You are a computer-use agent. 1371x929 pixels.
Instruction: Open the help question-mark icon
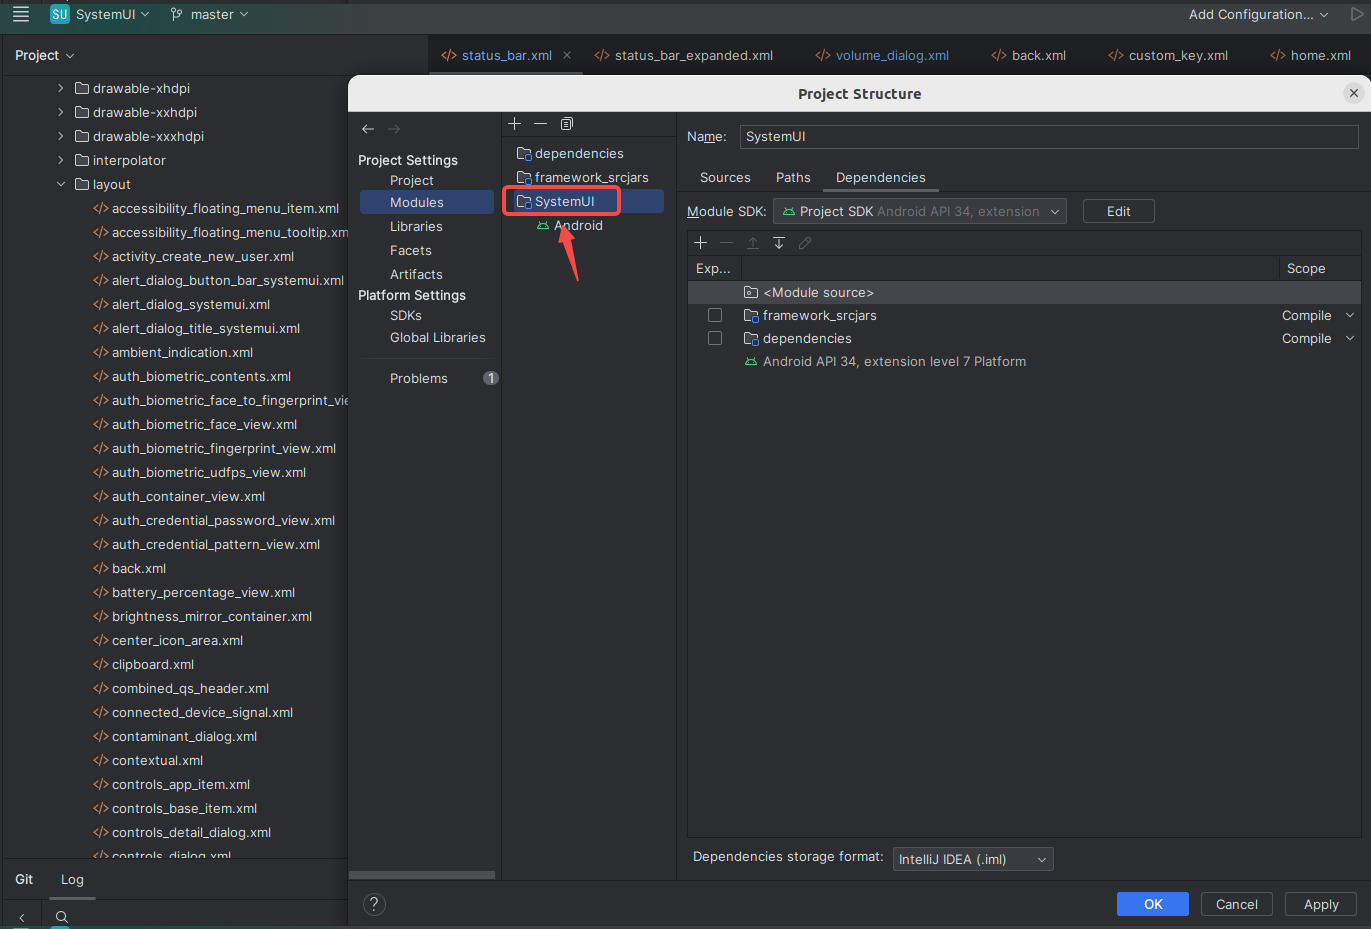coord(374,904)
